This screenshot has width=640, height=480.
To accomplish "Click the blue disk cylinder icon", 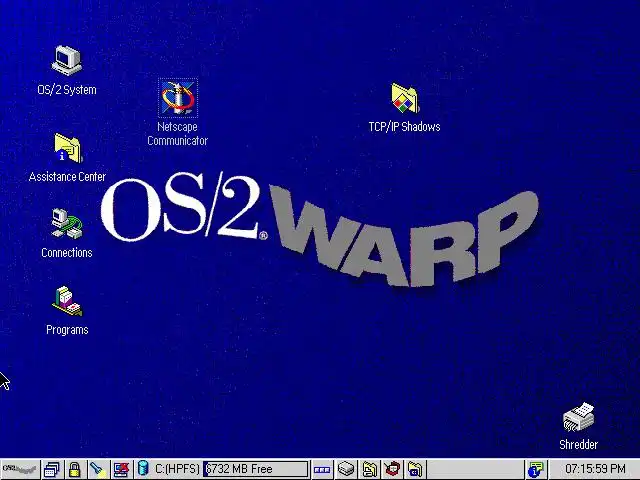I will (143, 468).
